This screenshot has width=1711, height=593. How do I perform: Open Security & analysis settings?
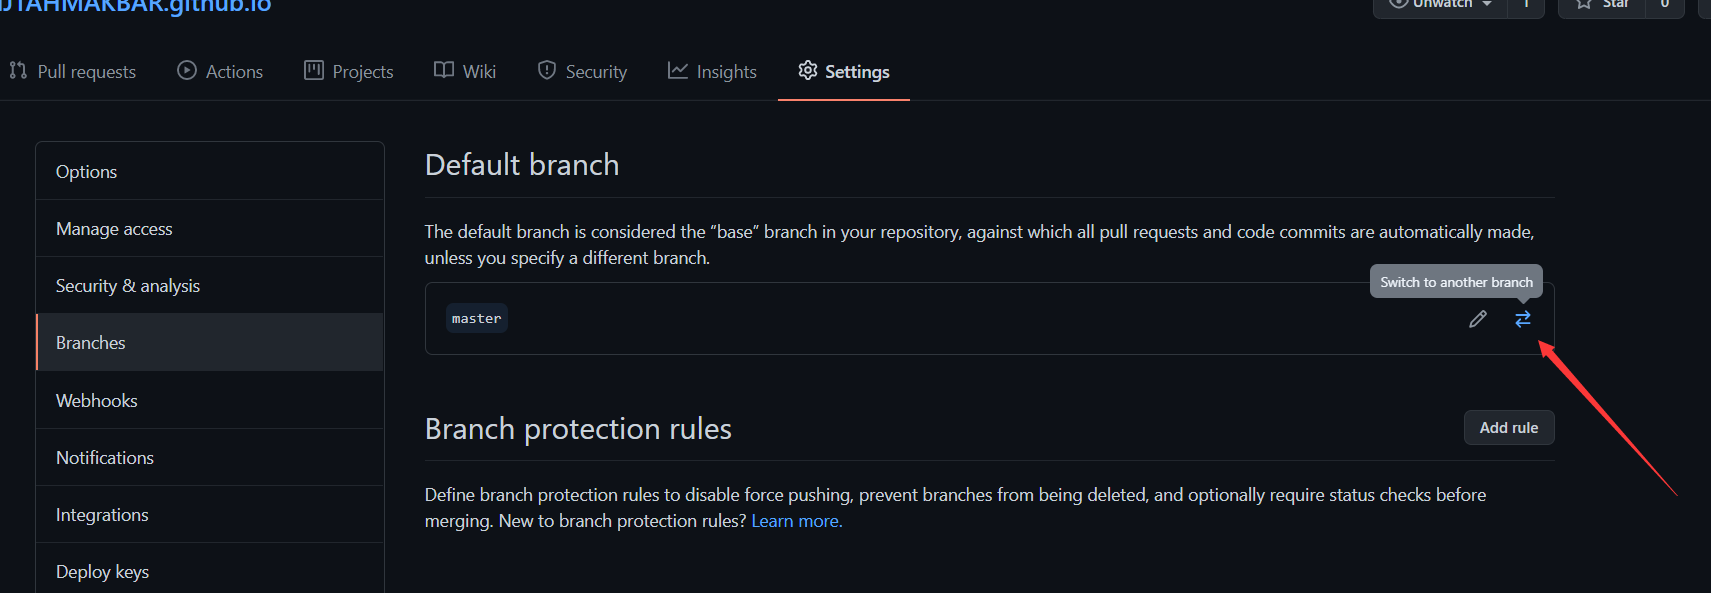coord(128,286)
